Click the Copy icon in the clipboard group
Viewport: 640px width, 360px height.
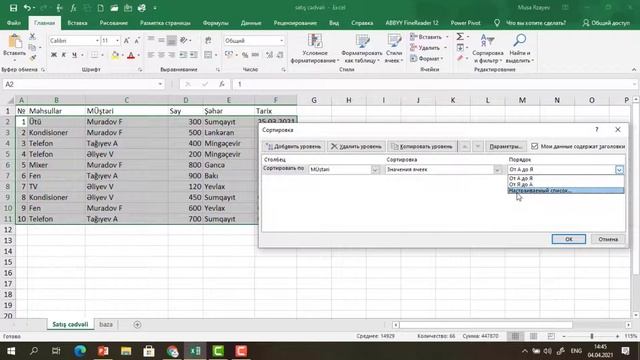pos(32,47)
